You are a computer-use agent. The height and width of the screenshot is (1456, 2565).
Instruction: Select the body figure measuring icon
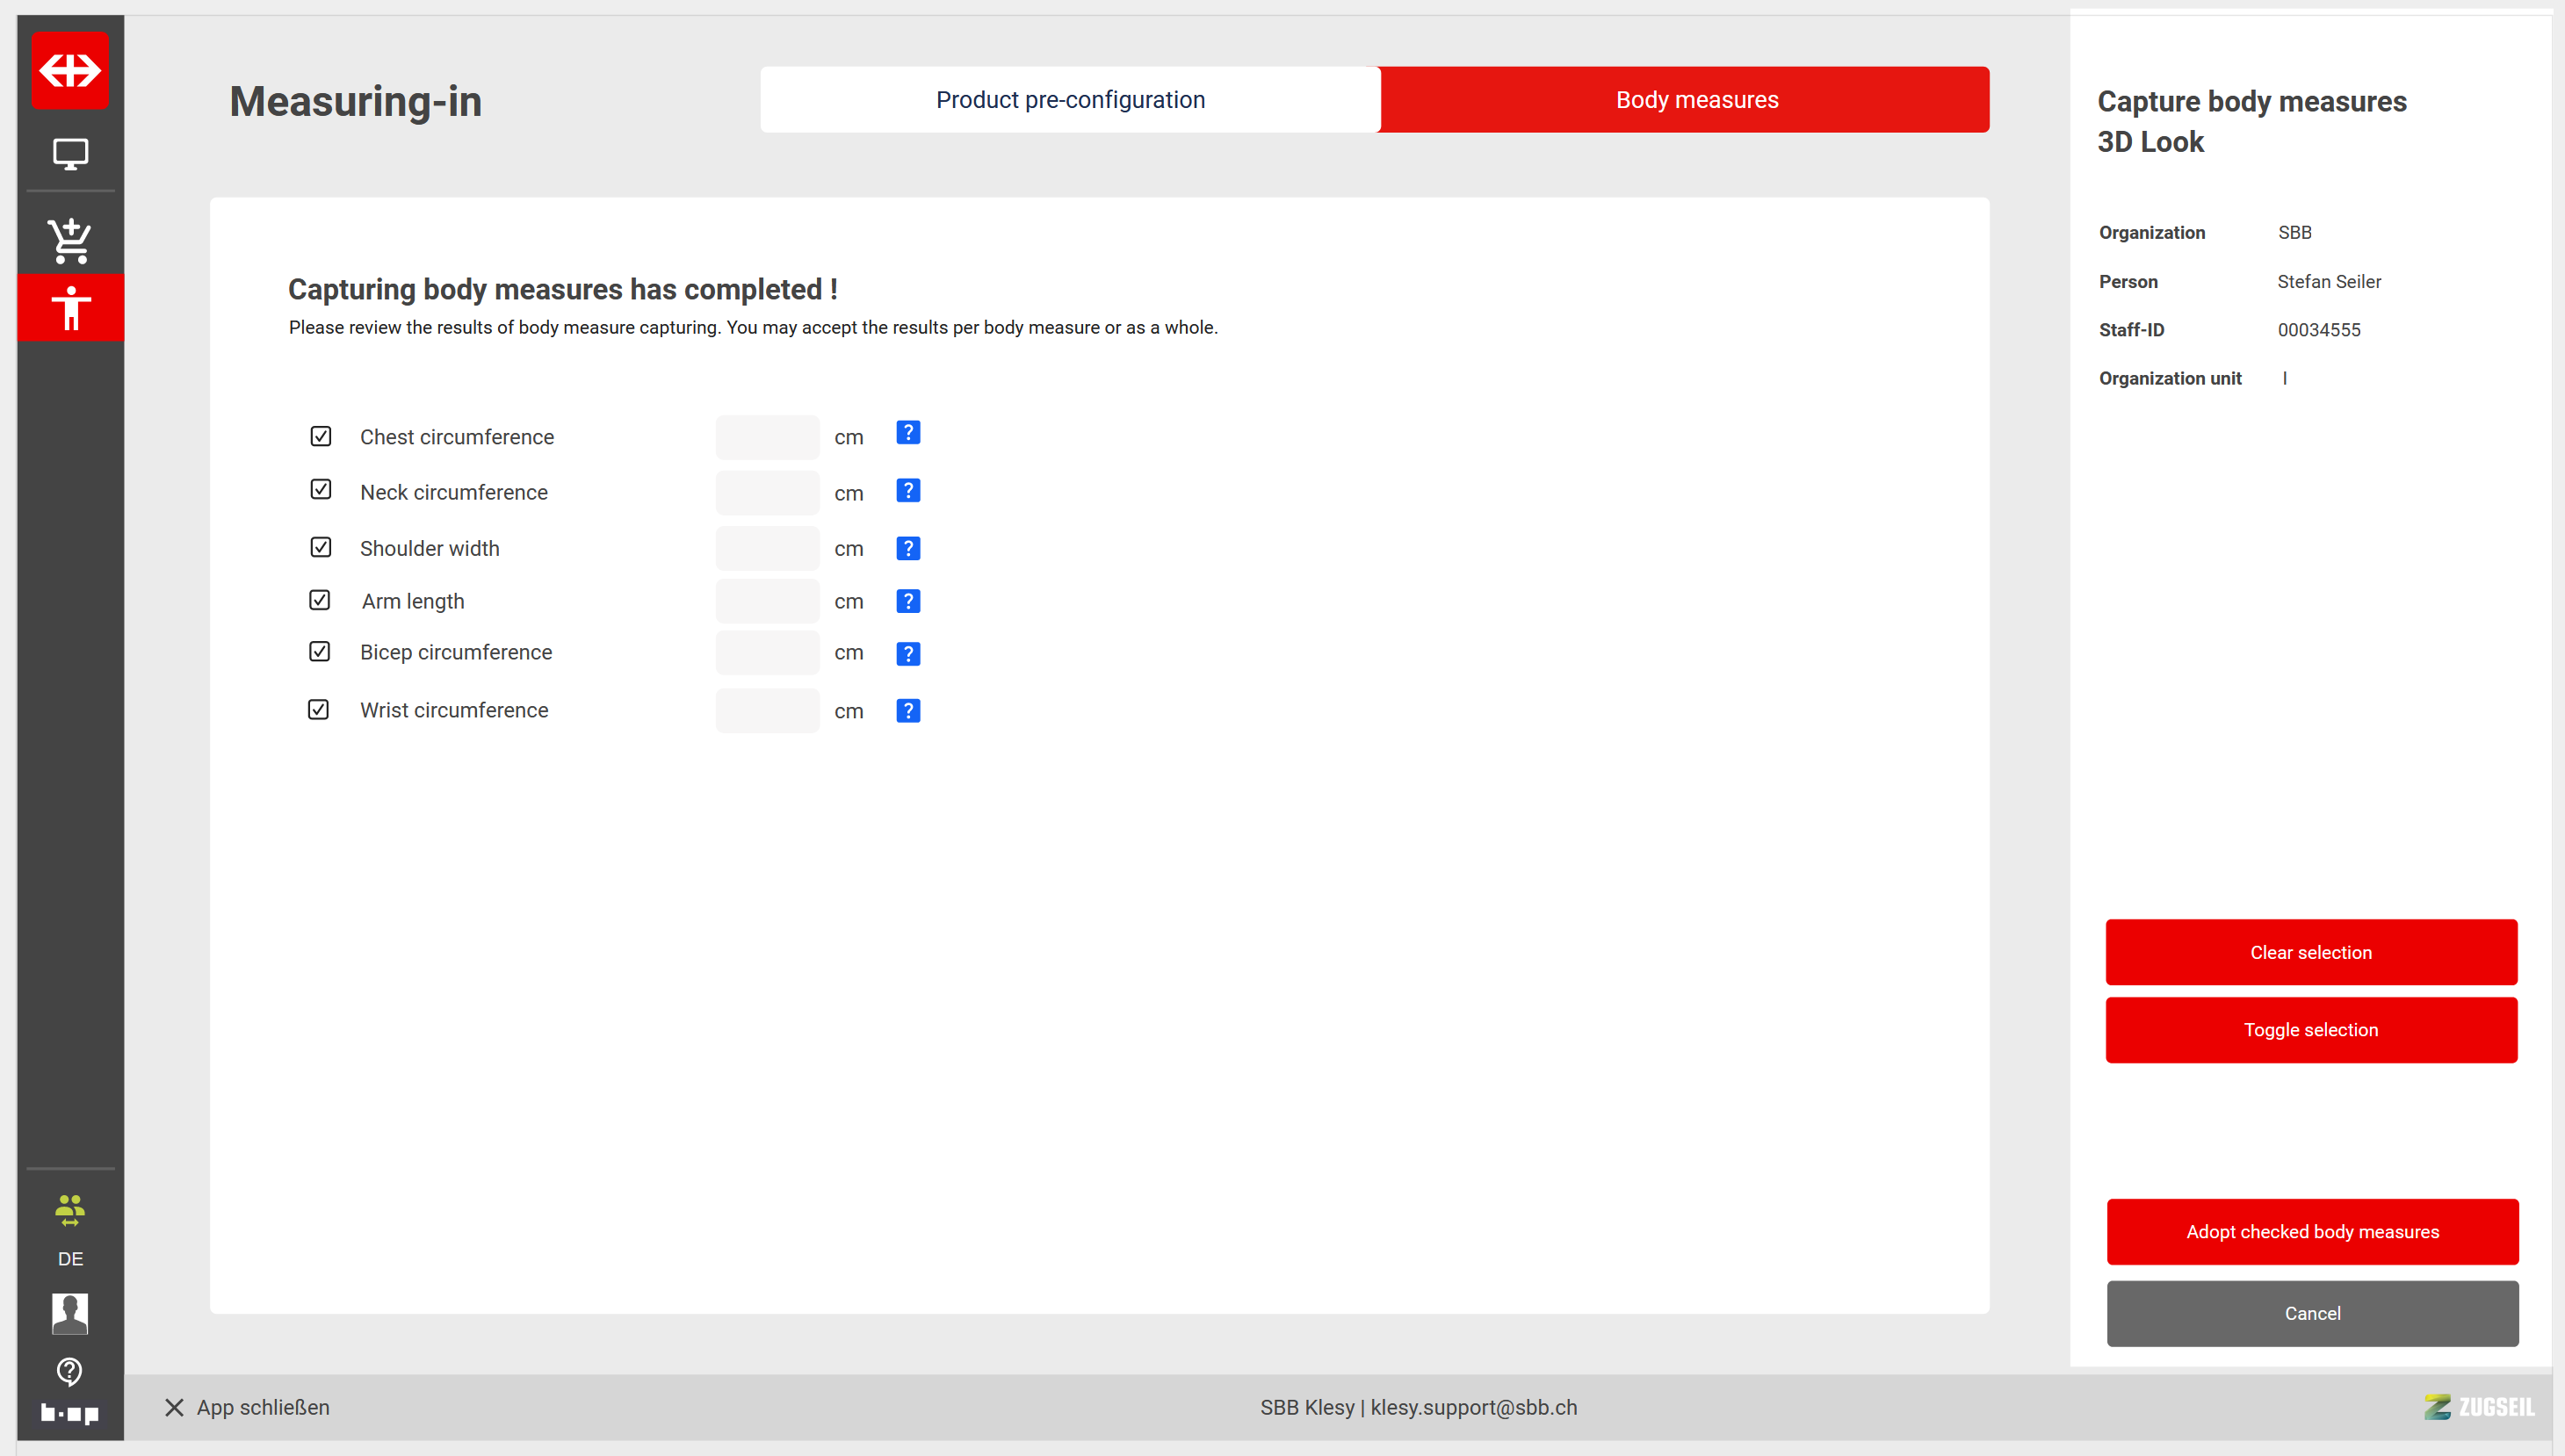[70, 308]
